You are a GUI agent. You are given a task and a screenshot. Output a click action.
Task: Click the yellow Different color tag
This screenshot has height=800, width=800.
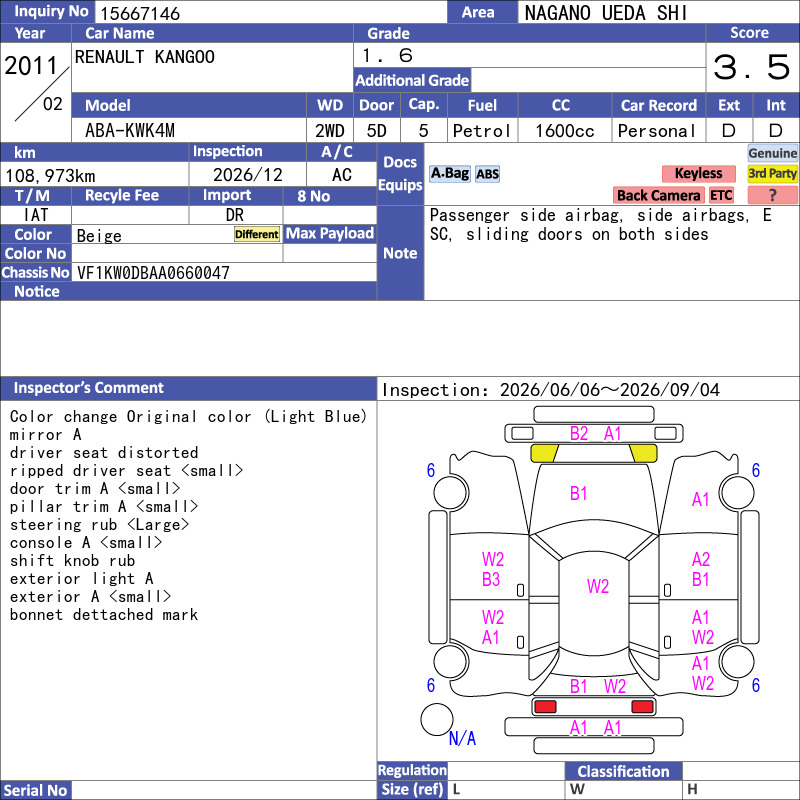[x=257, y=234]
